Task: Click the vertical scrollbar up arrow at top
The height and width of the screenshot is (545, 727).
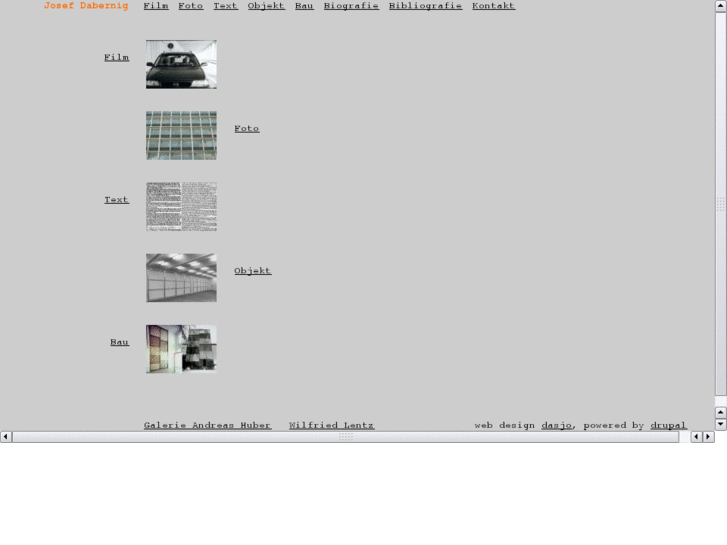Action: tap(721, 6)
